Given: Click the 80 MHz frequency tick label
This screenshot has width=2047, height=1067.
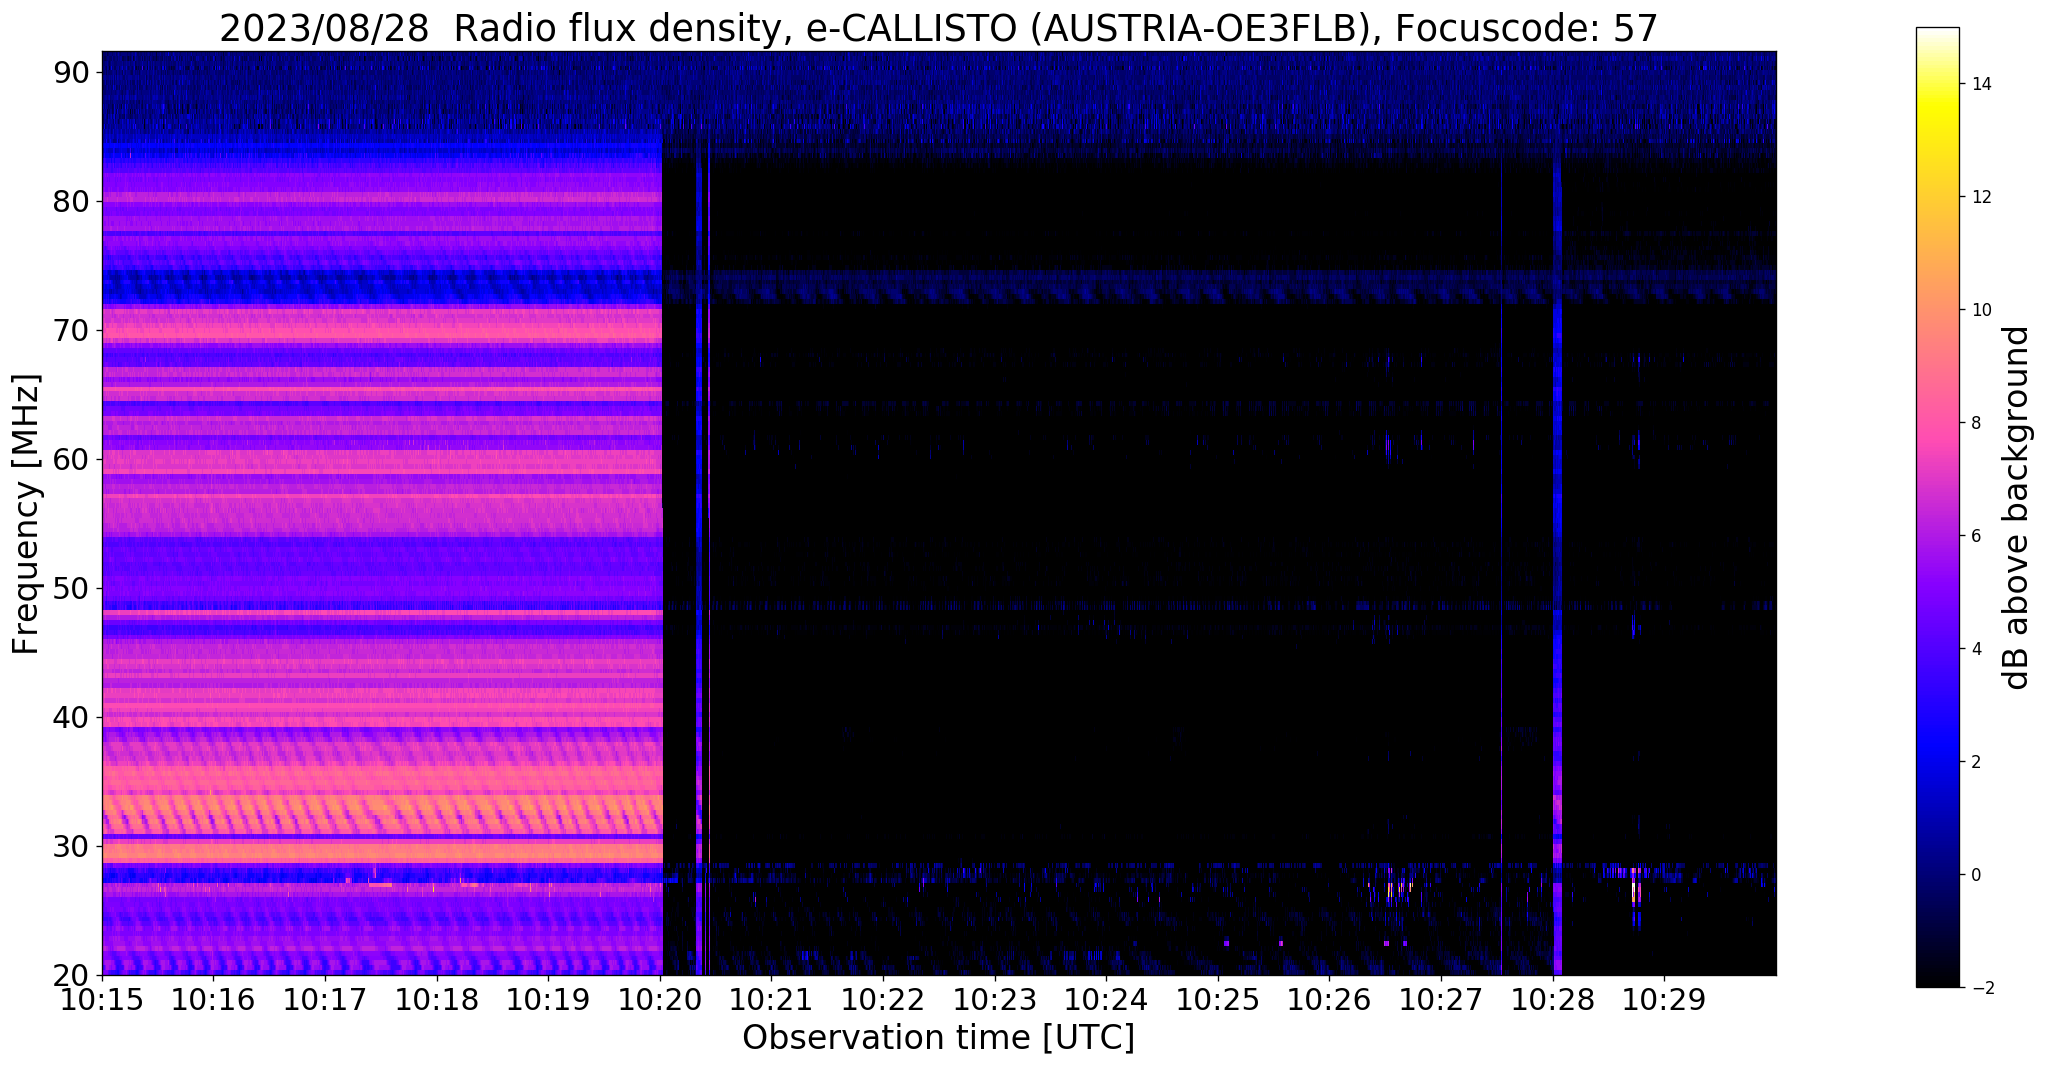Looking at the screenshot, I should click(73, 201).
